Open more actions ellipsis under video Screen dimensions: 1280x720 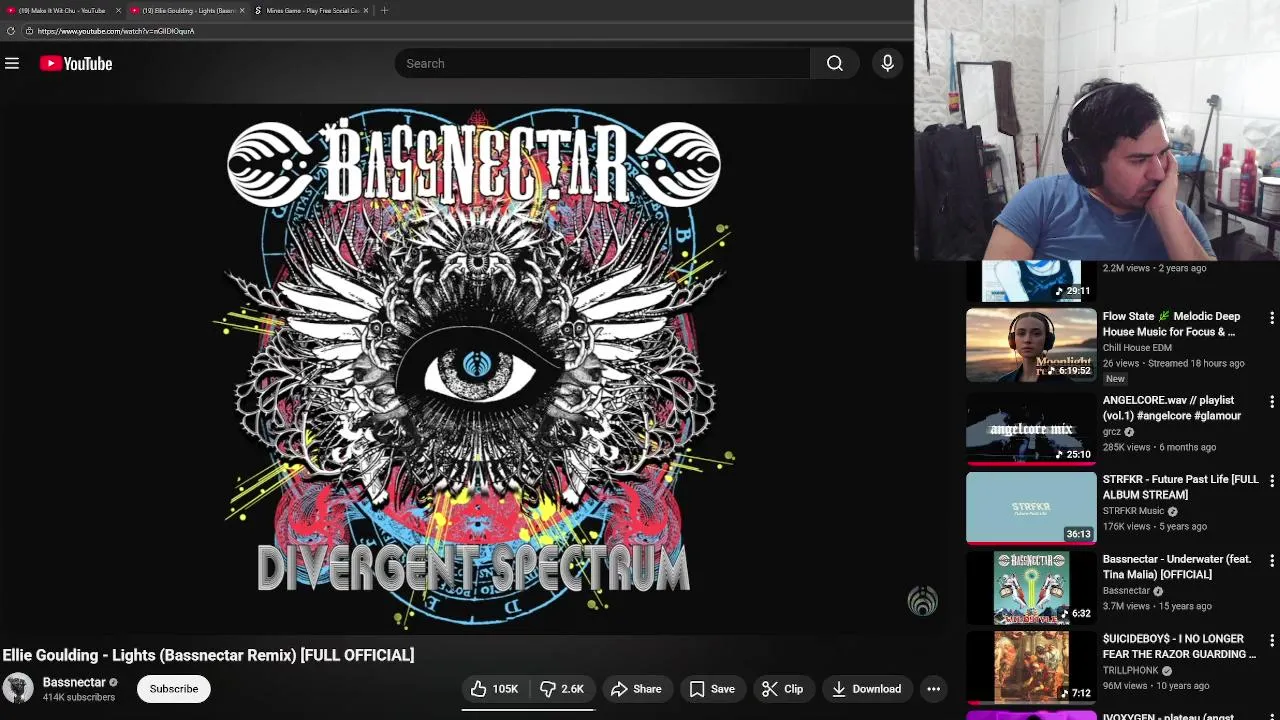click(x=933, y=689)
